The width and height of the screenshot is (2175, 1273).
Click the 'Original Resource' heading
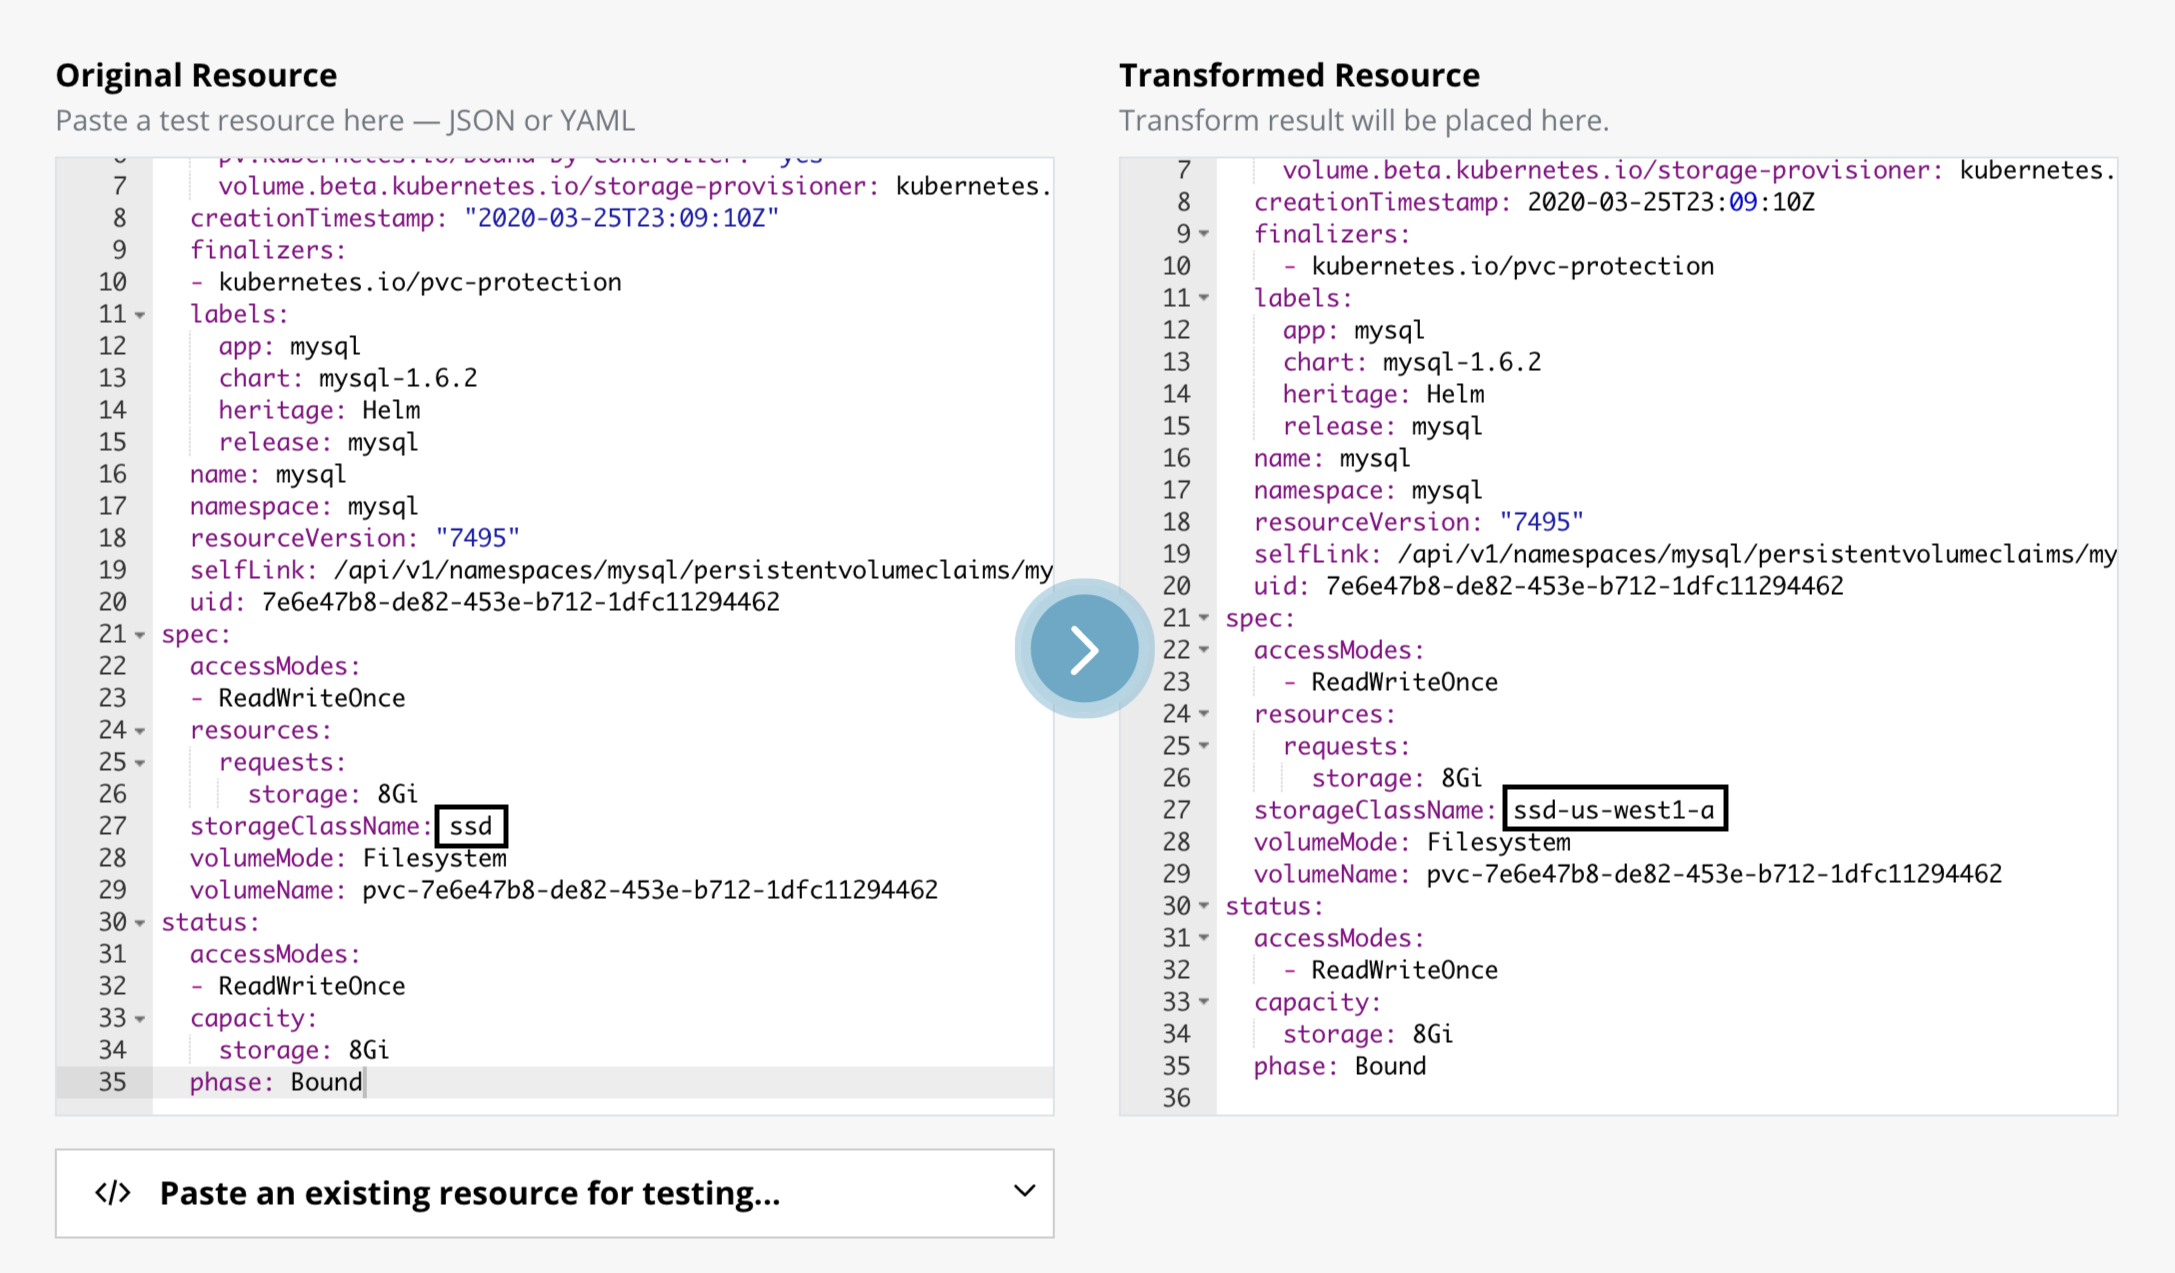(x=196, y=74)
